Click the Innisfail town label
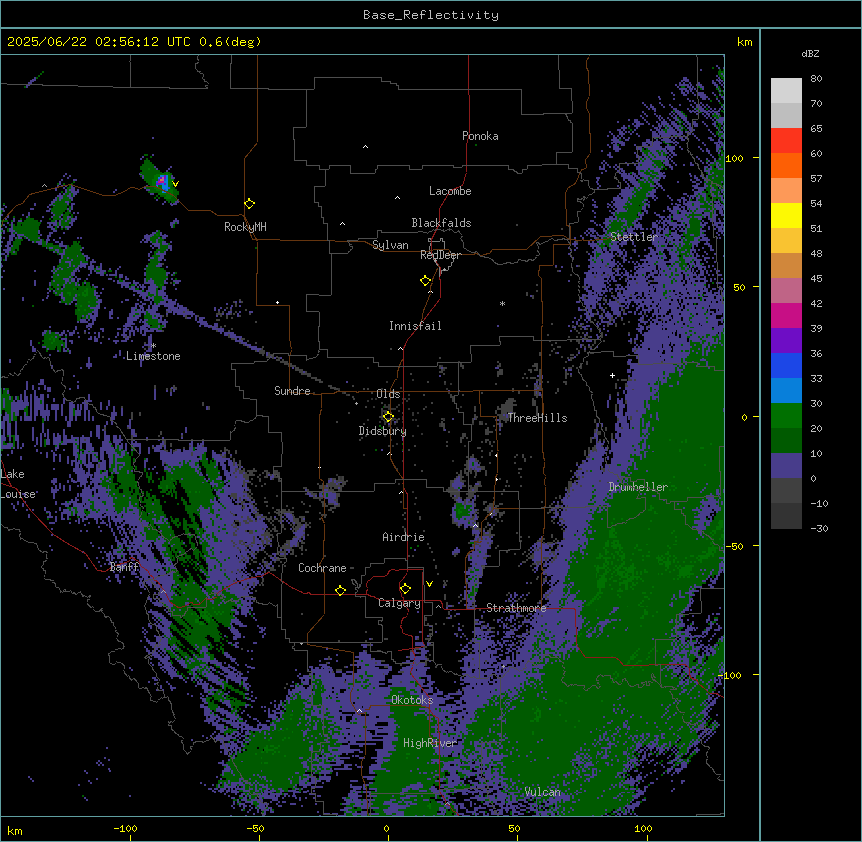The image size is (862, 842). [415, 326]
